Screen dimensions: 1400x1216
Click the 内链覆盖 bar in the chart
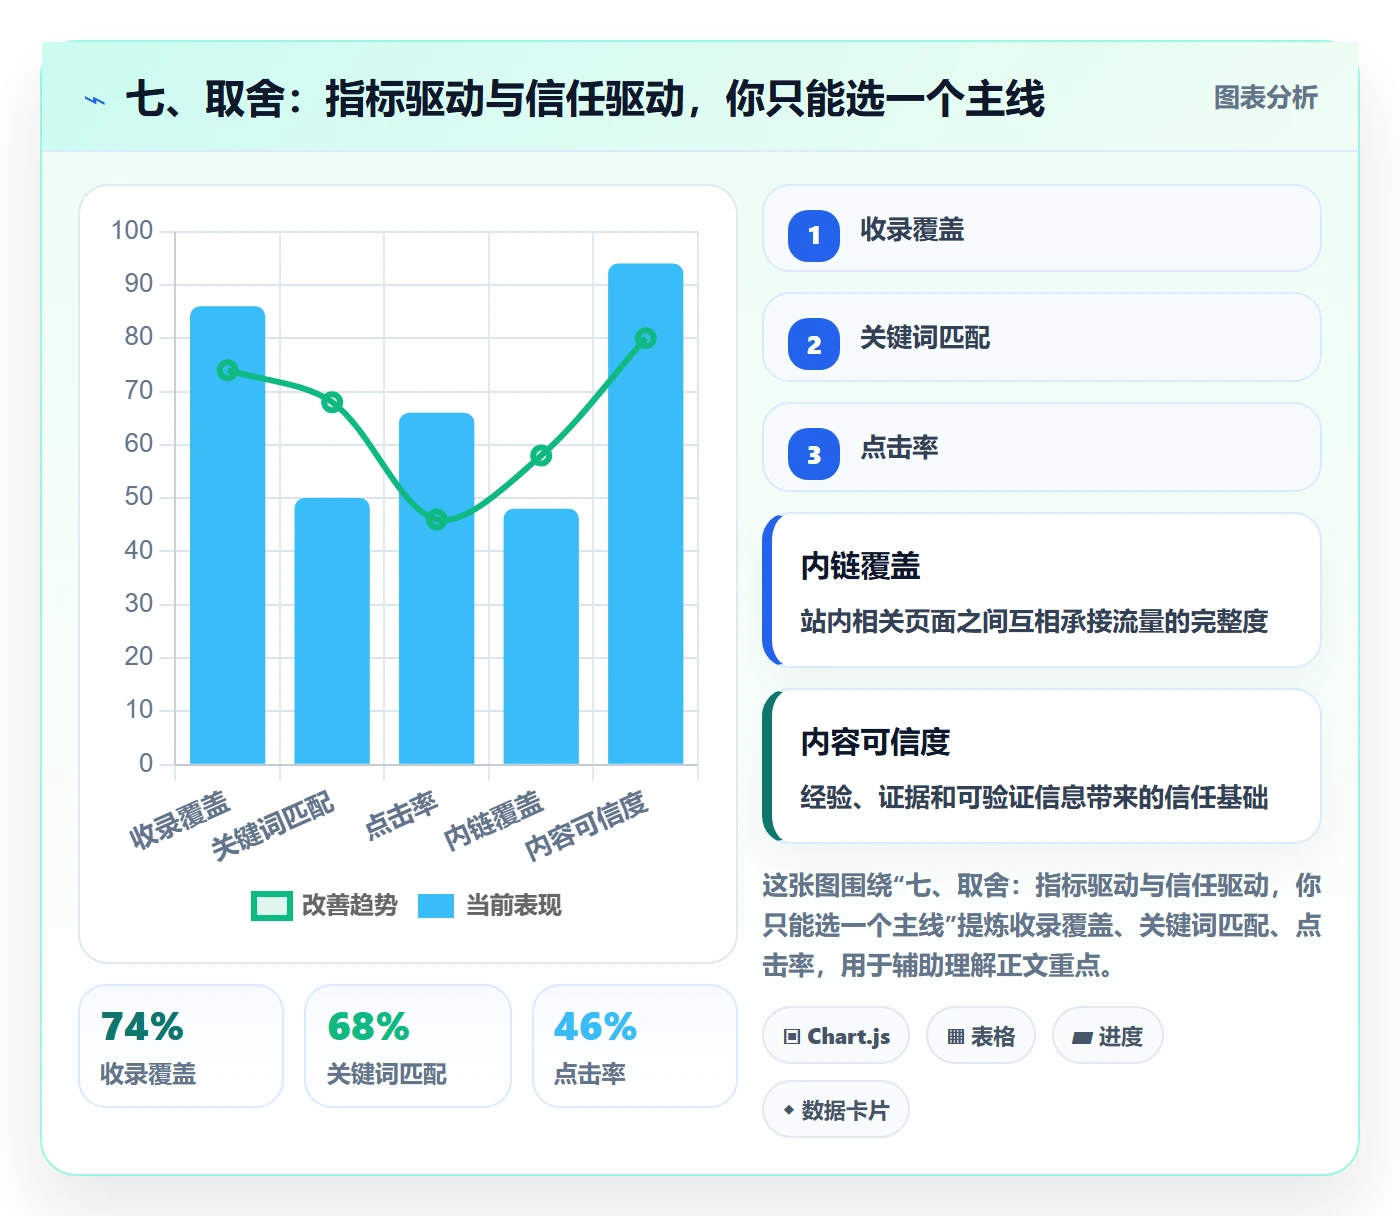(x=541, y=637)
